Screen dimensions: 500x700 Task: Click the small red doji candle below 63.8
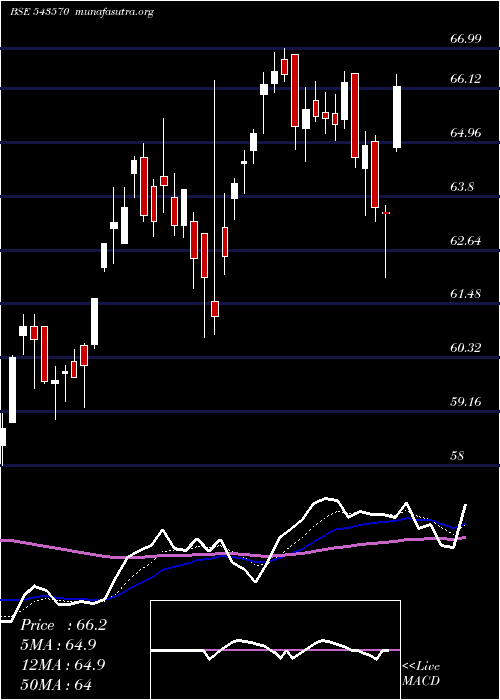point(386,213)
